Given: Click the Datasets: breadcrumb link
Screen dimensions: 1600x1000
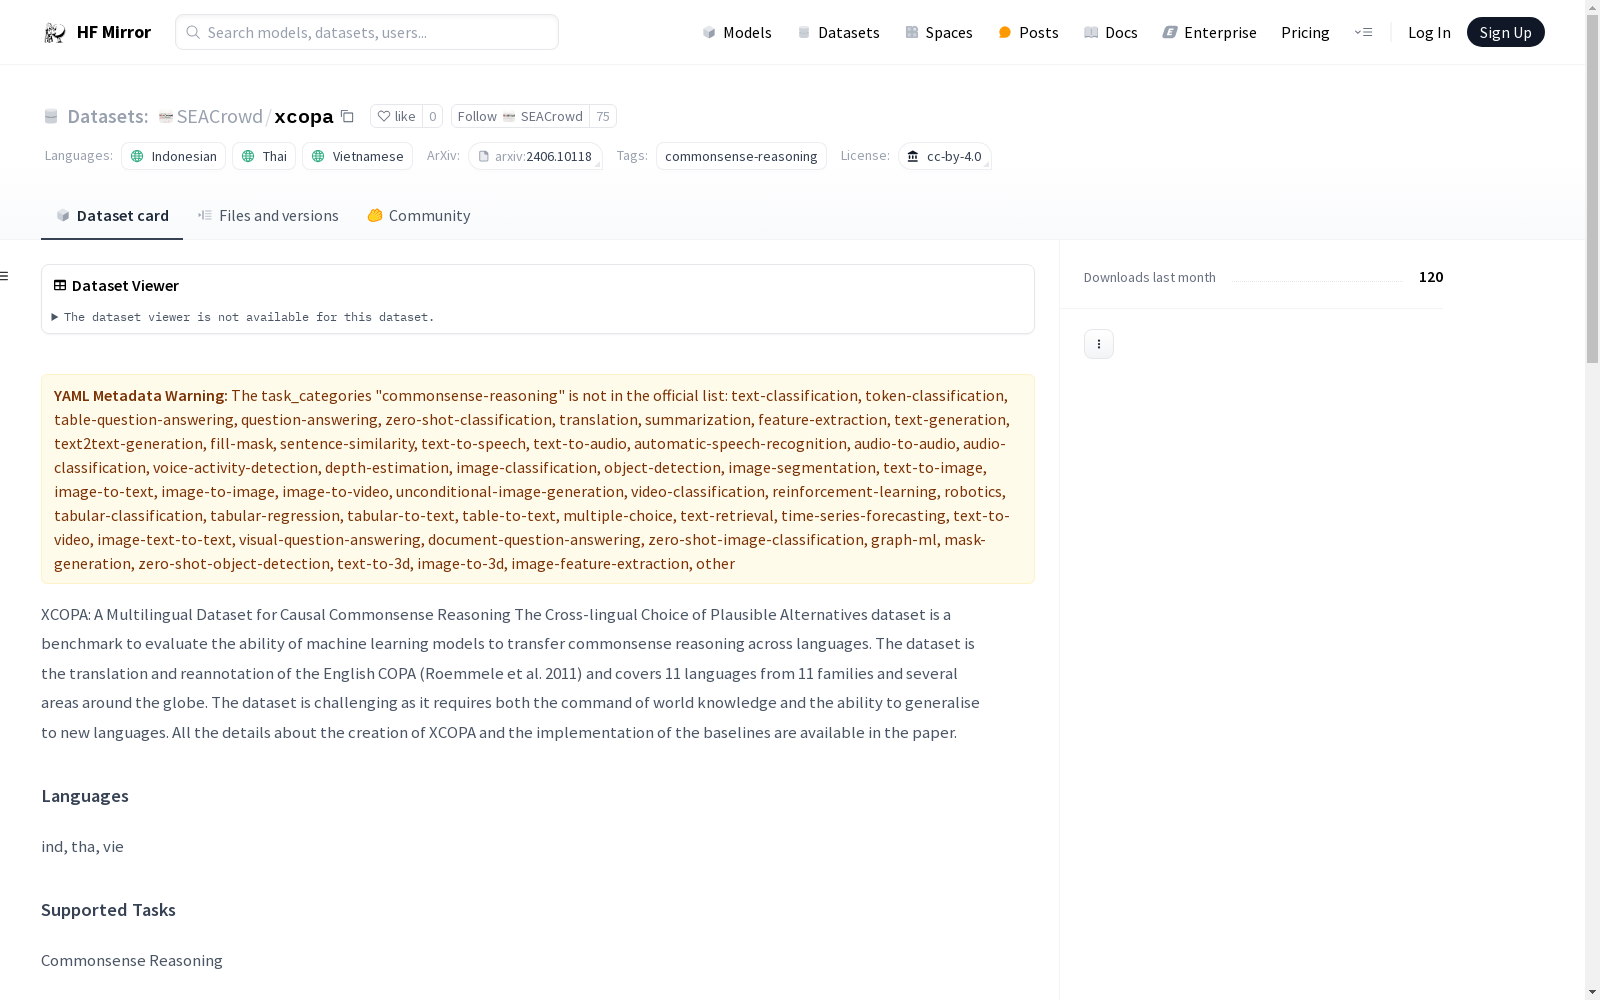Looking at the screenshot, I should tap(107, 116).
